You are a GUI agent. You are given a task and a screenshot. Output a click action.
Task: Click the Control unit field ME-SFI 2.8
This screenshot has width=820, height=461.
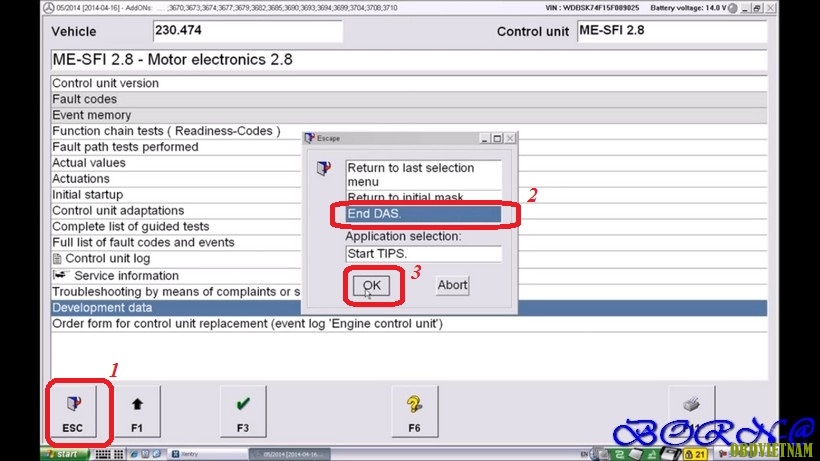point(672,31)
